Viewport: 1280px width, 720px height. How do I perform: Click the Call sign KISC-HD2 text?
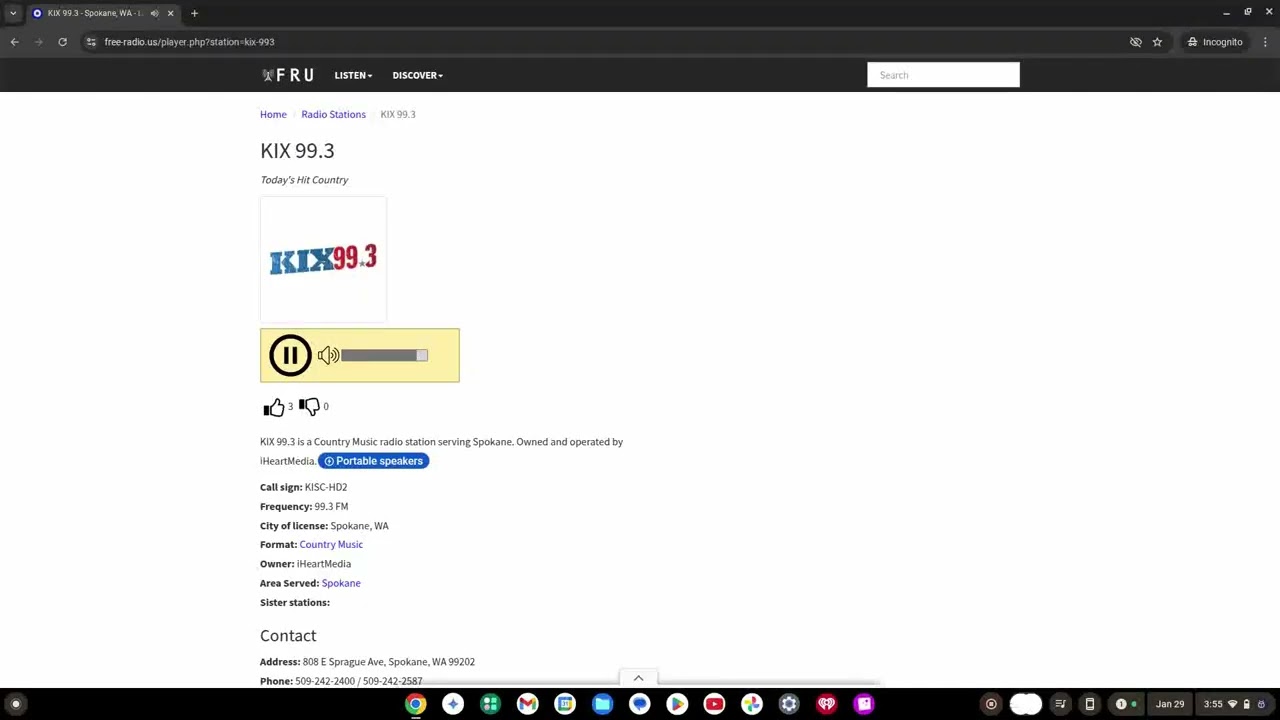click(303, 487)
